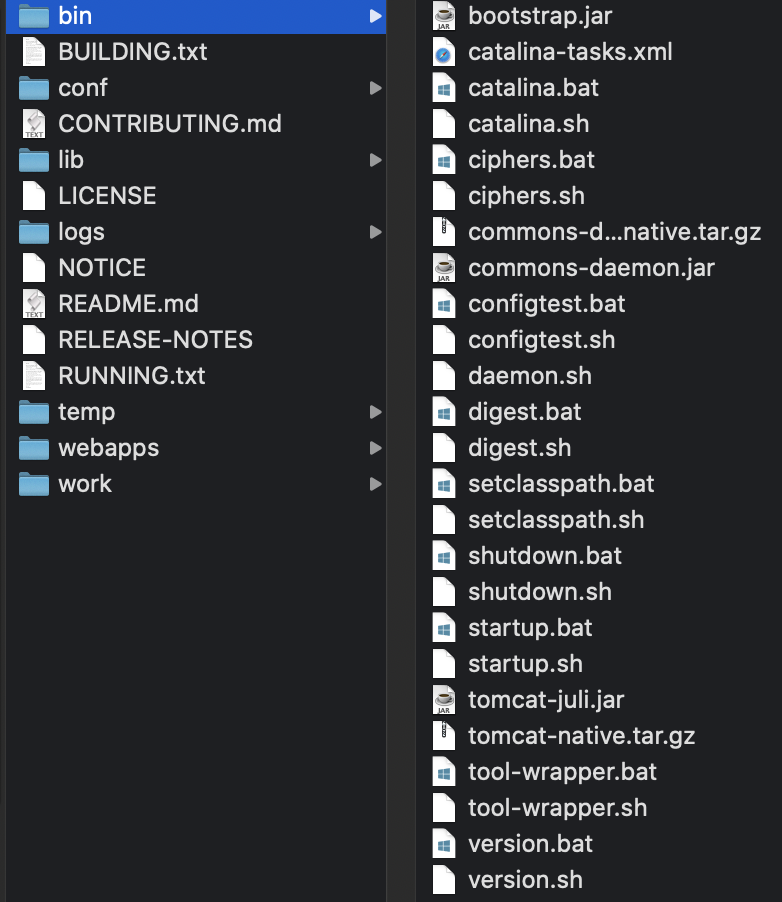
Task: Click the tomcat-juli.jar Java icon
Action: [x=444, y=700]
